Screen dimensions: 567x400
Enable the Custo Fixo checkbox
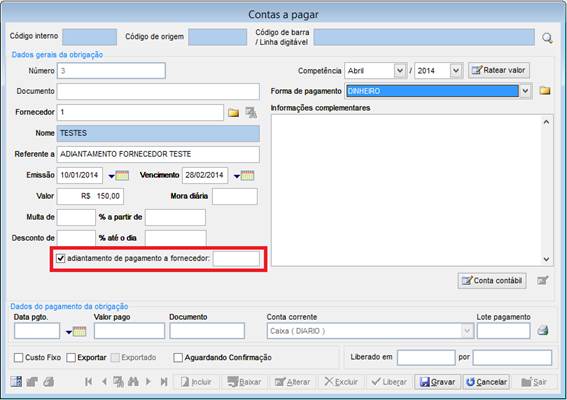coord(18,358)
